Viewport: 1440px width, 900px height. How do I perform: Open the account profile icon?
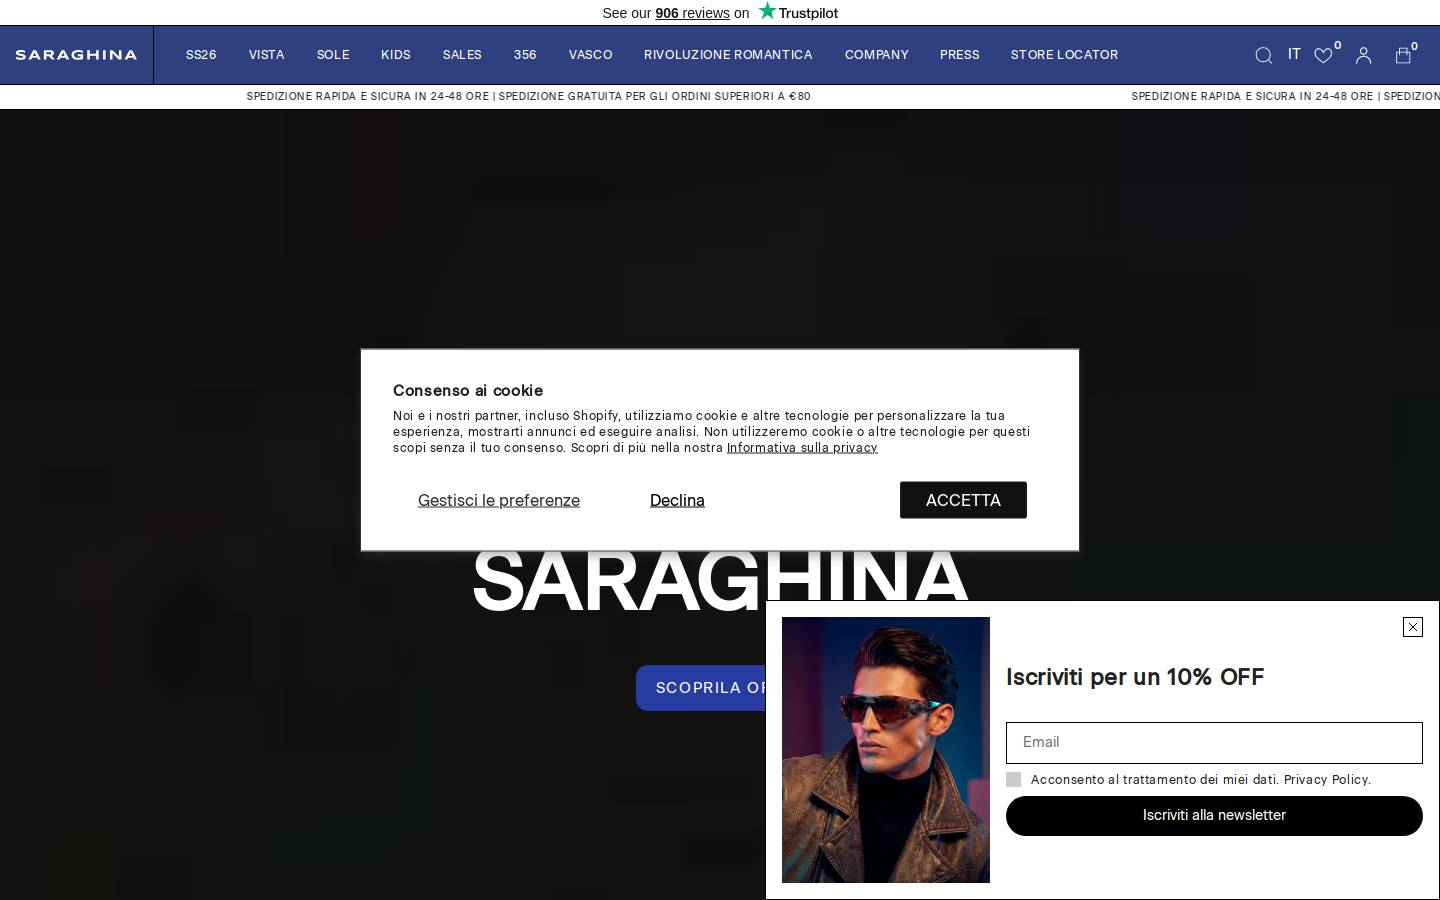pos(1363,55)
